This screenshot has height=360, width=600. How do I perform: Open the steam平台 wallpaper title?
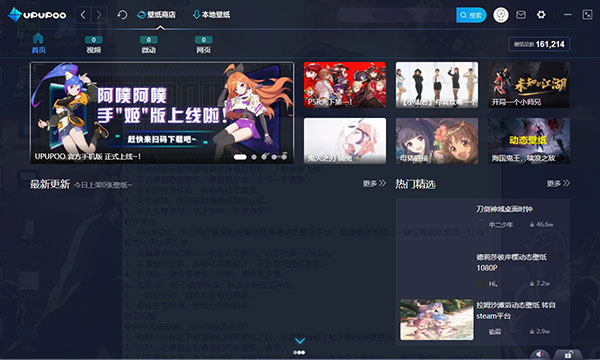(515, 310)
